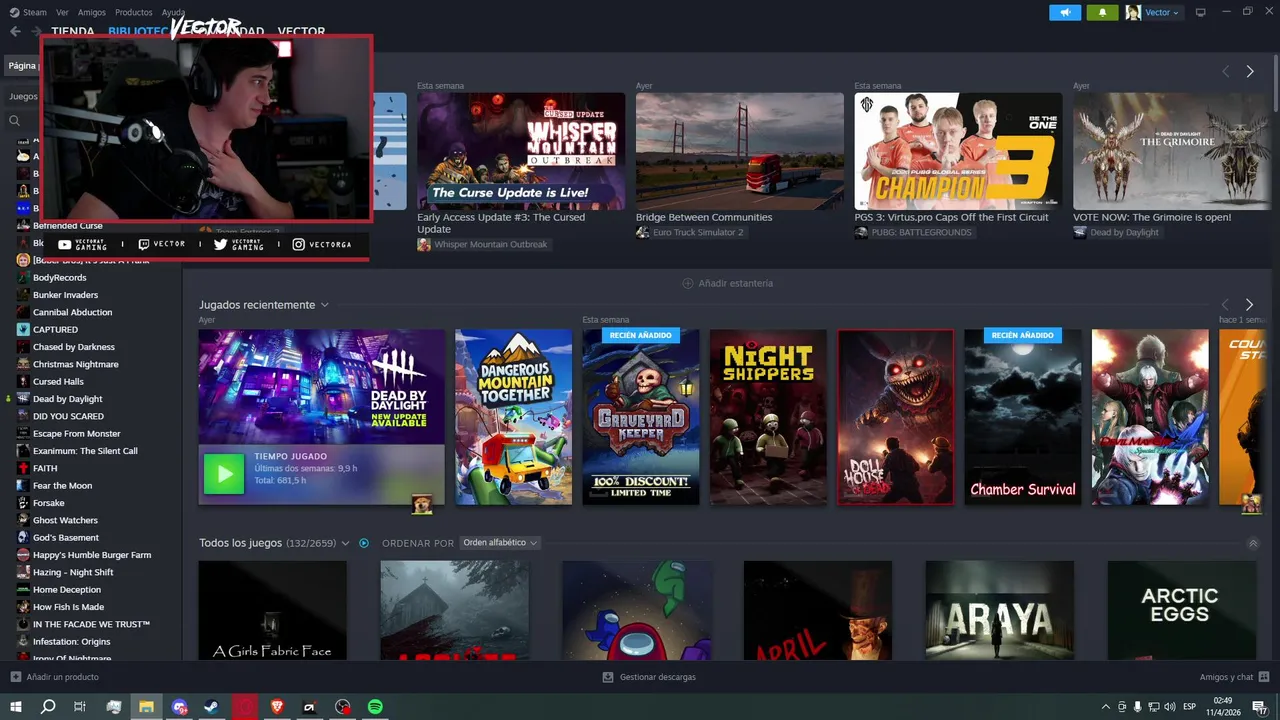Open the Ver menu

click(63, 13)
